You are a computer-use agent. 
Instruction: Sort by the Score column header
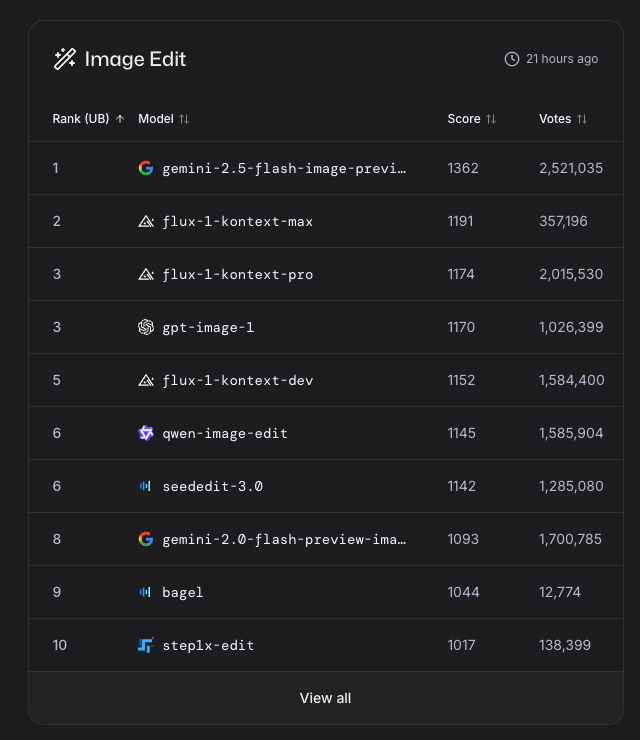(x=471, y=119)
